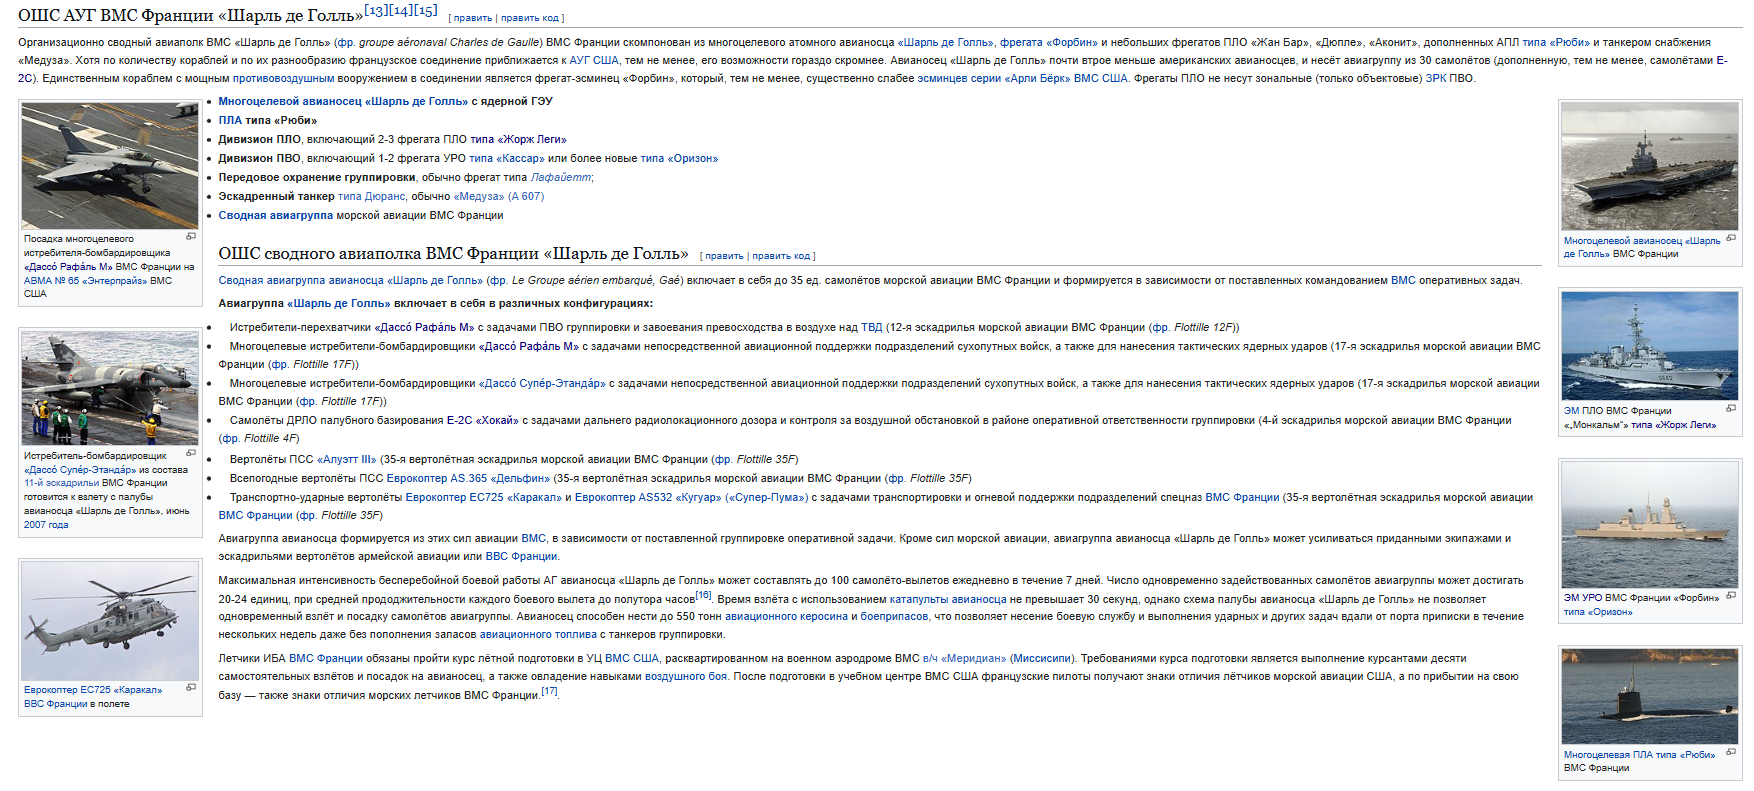Screen dimensions: 1754x791
Task: Open 'эсминцев серии «Арли Бёрк»' link
Action: (x=994, y=78)
